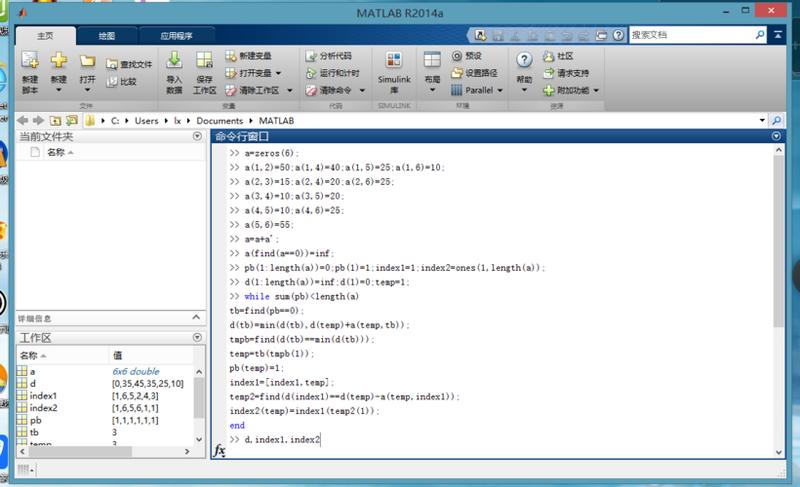Click 分析代码 (Analyze Code)
This screenshot has width=800, height=487.
[329, 56]
